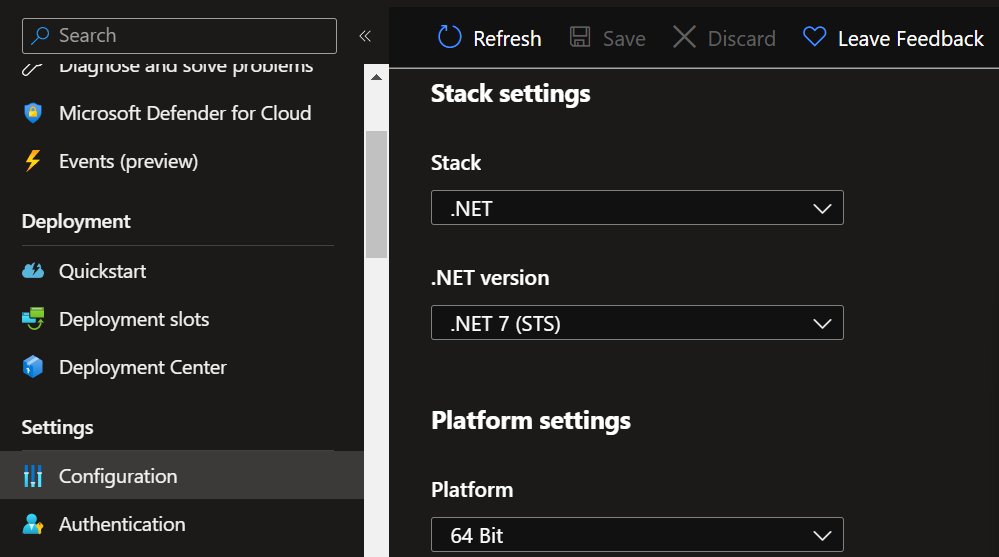The height and width of the screenshot is (557, 999).
Task: Go to Quickstart page
Action: point(103,271)
